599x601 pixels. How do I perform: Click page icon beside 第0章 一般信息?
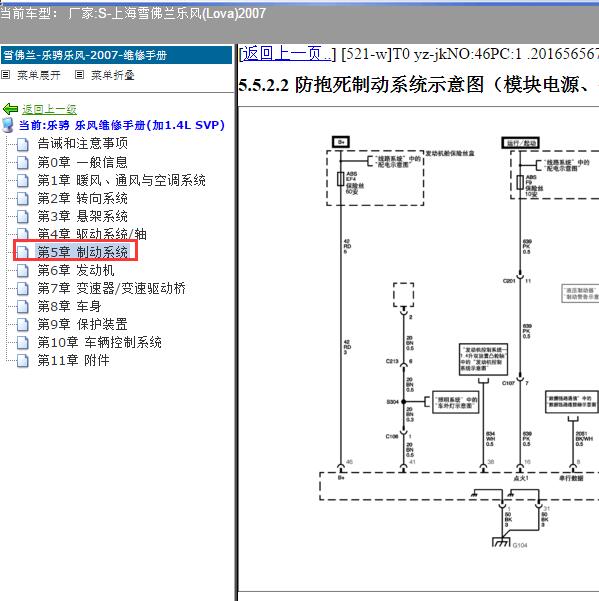[23, 163]
